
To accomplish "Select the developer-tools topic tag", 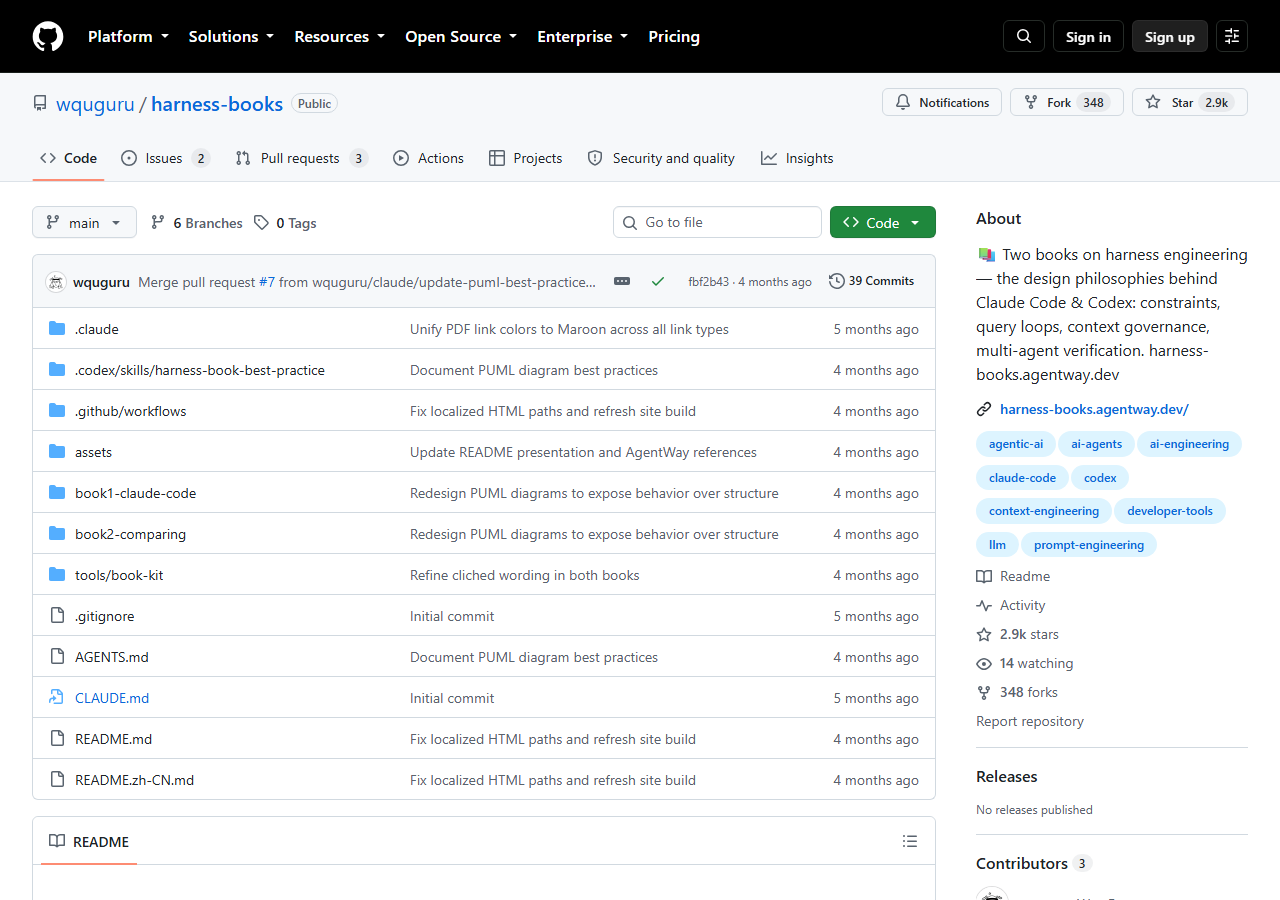I will [x=1170, y=511].
